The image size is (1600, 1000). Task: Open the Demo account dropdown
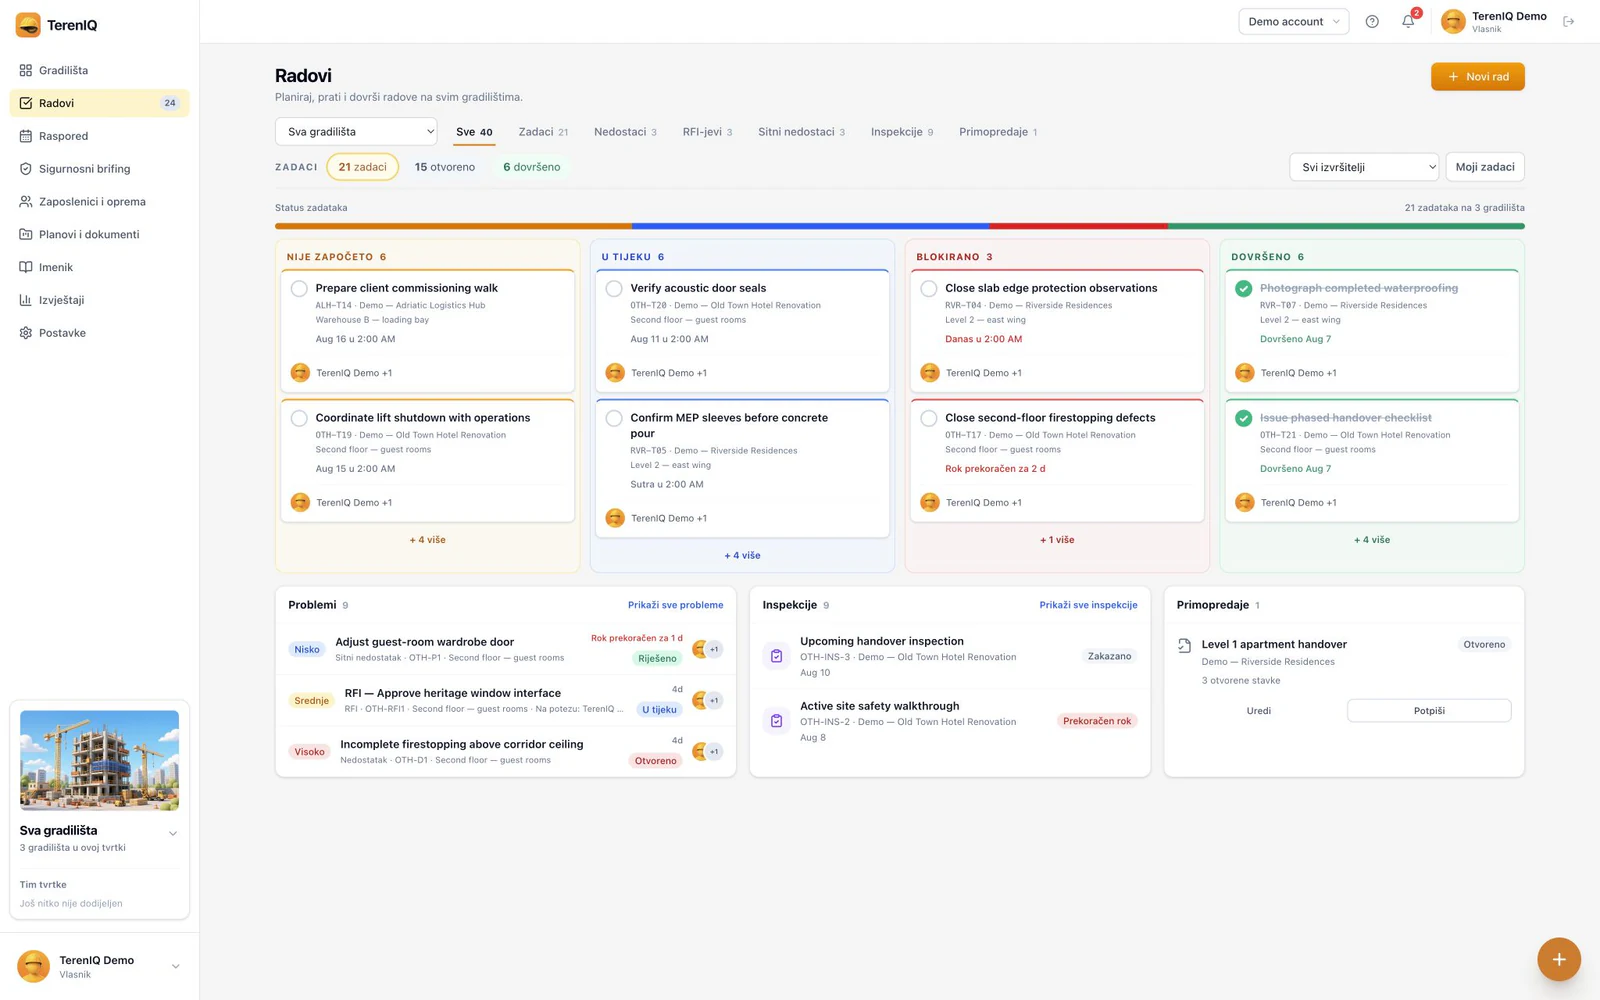1294,21
